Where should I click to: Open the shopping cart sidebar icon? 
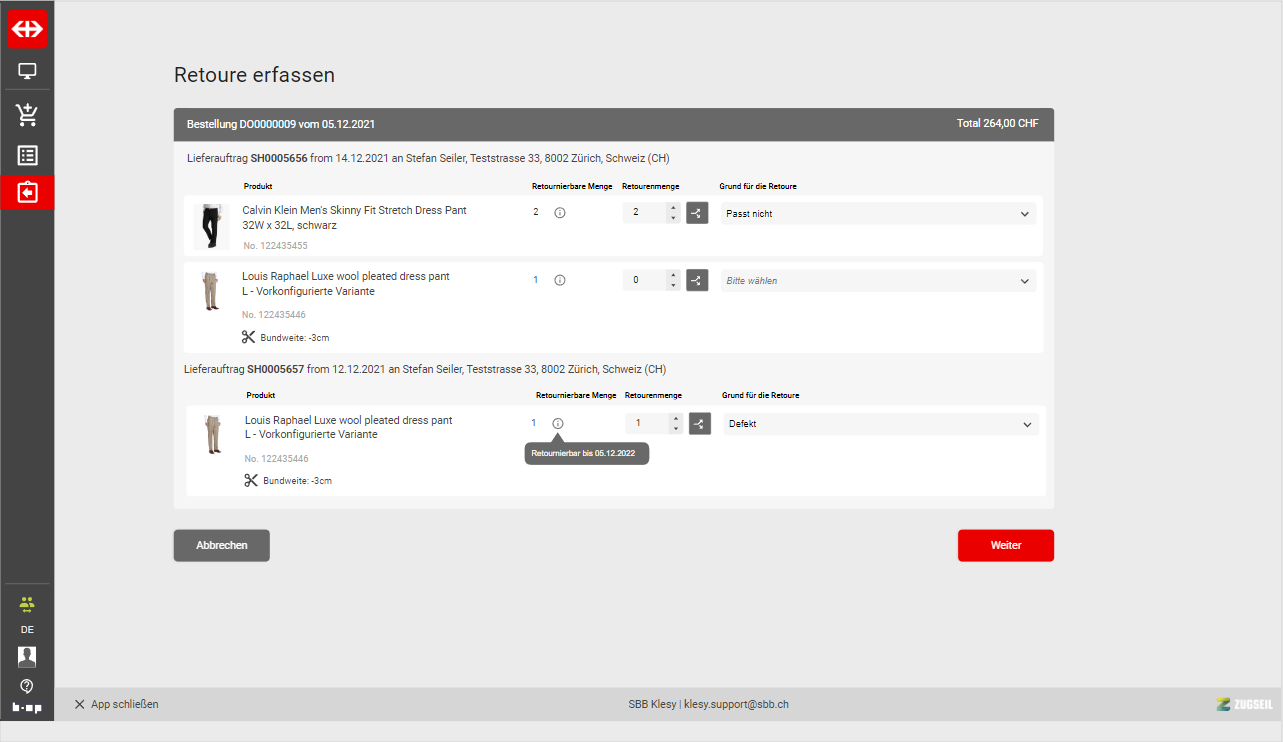27,114
